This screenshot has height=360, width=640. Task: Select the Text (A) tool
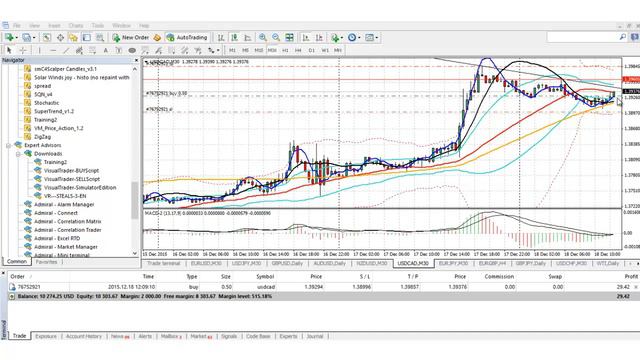point(106,50)
